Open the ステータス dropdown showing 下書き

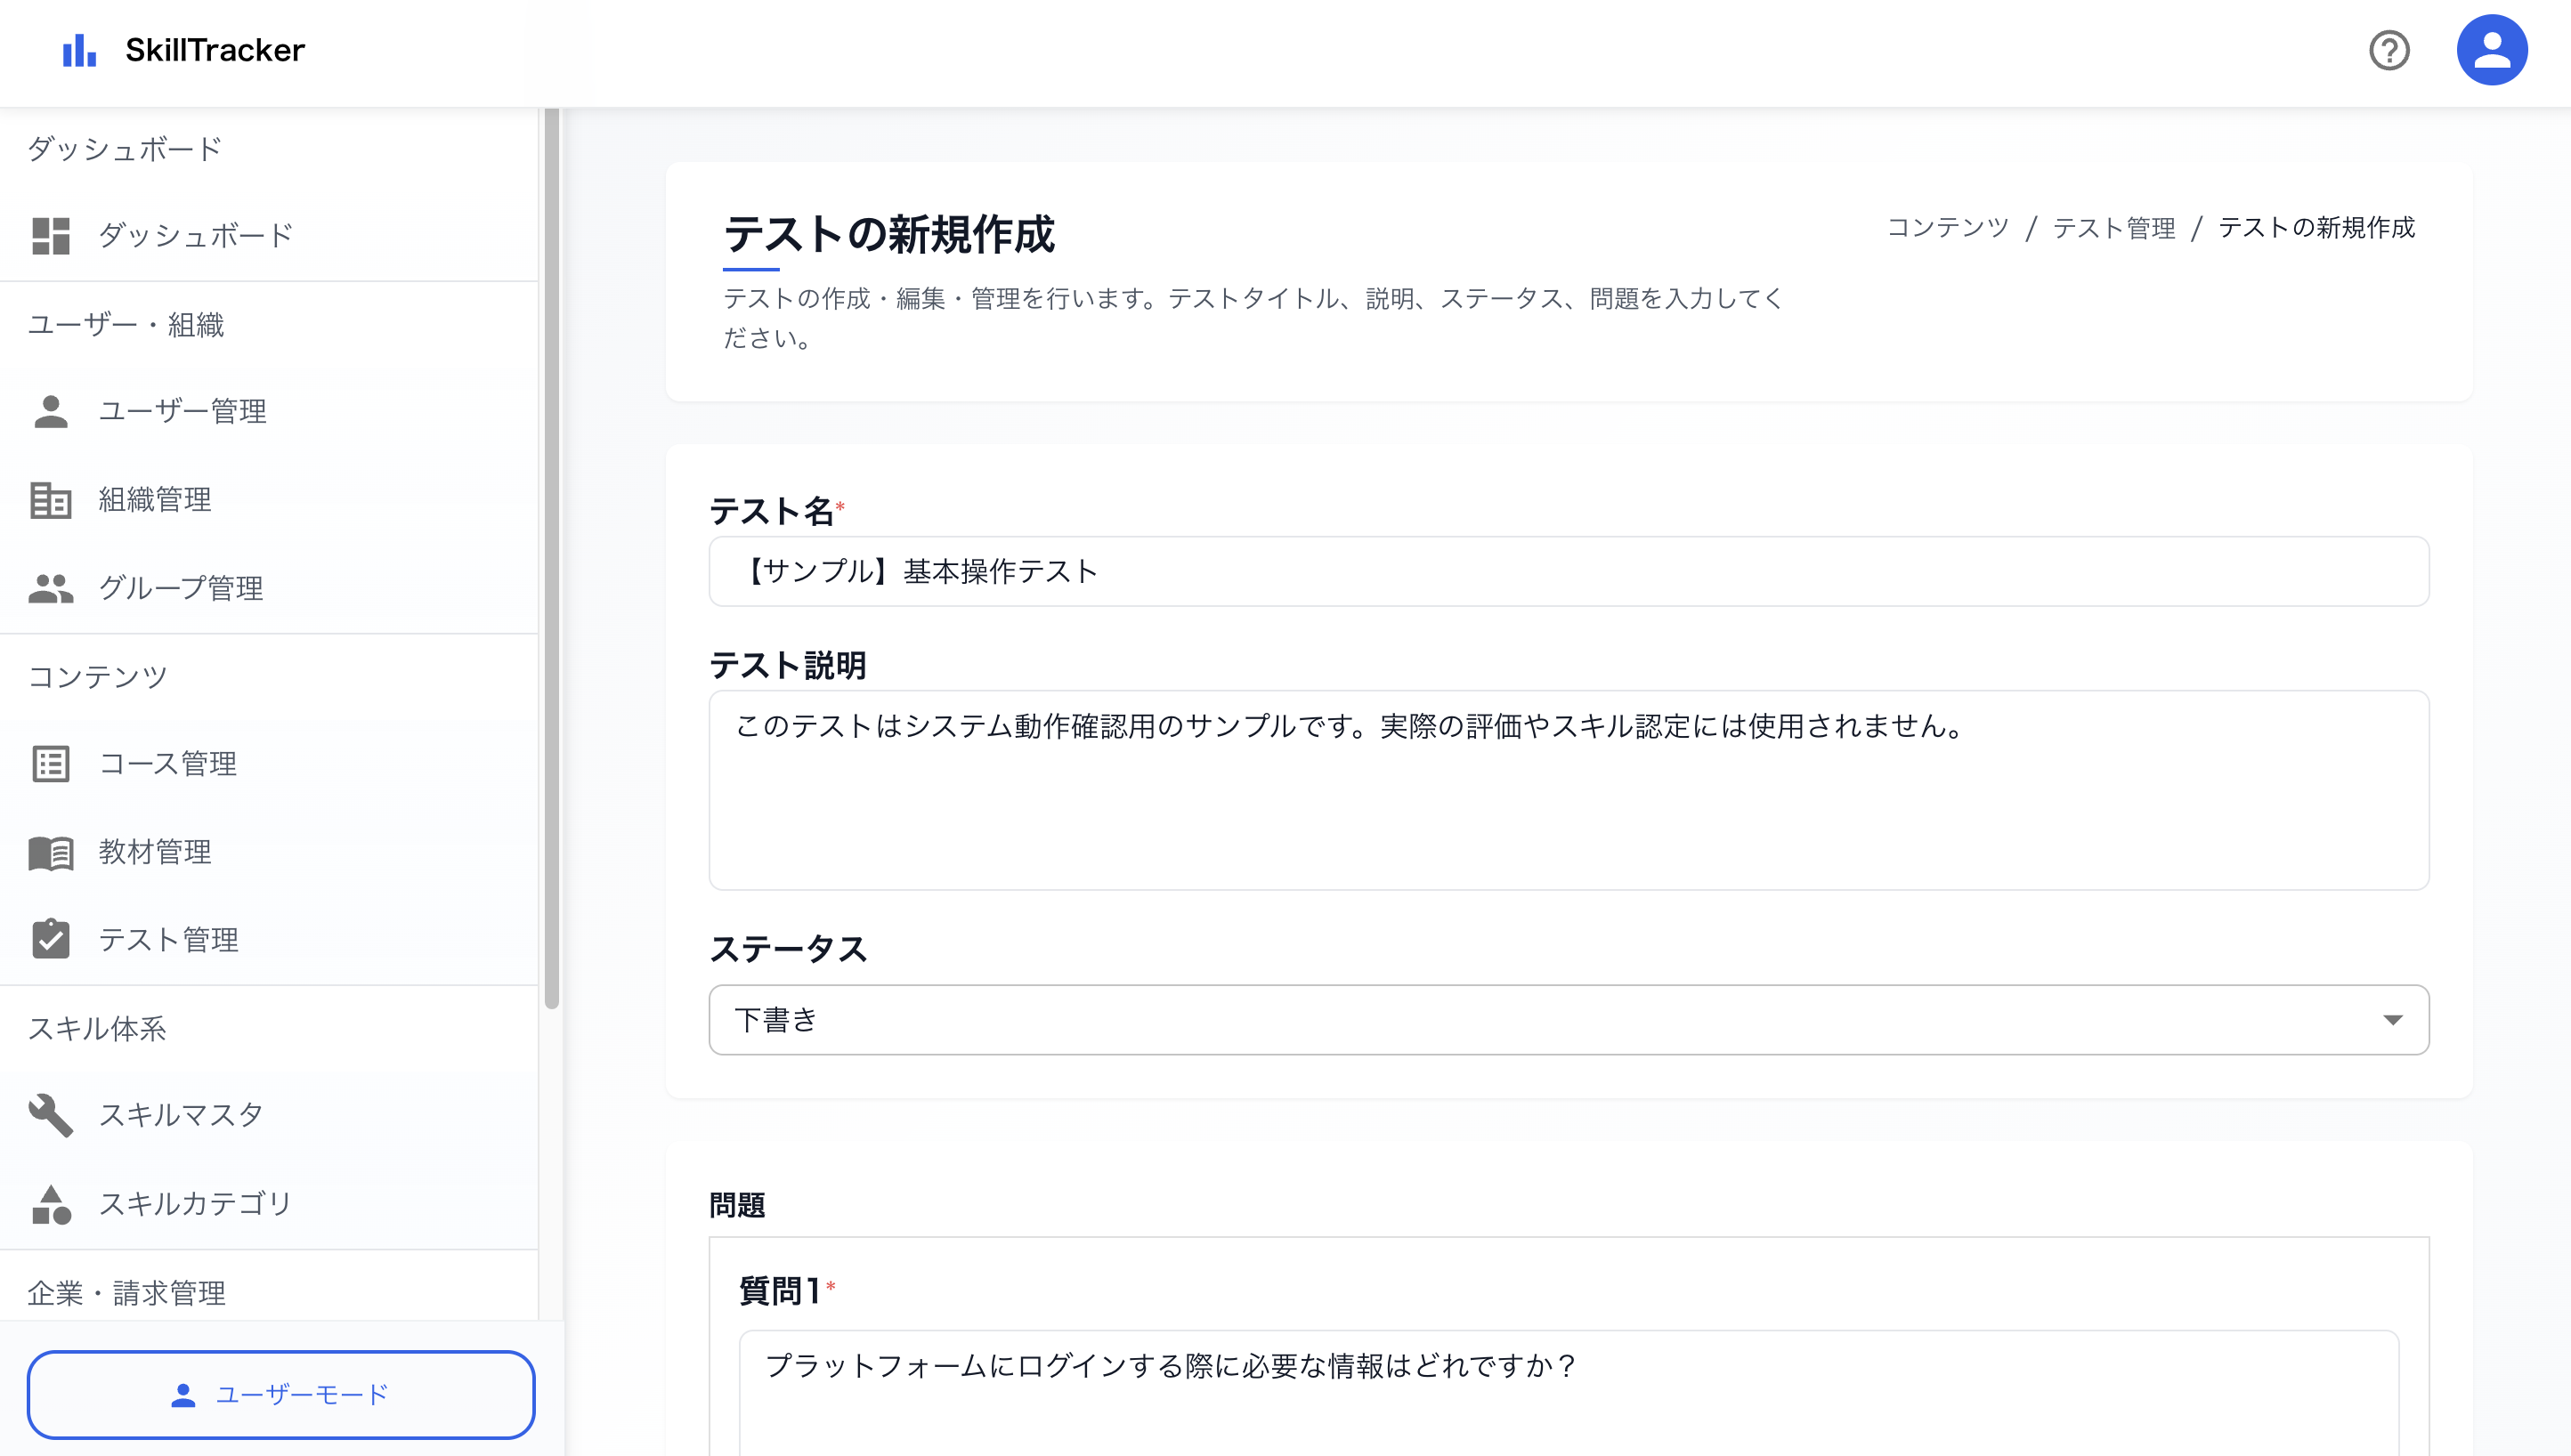pos(1500,1020)
